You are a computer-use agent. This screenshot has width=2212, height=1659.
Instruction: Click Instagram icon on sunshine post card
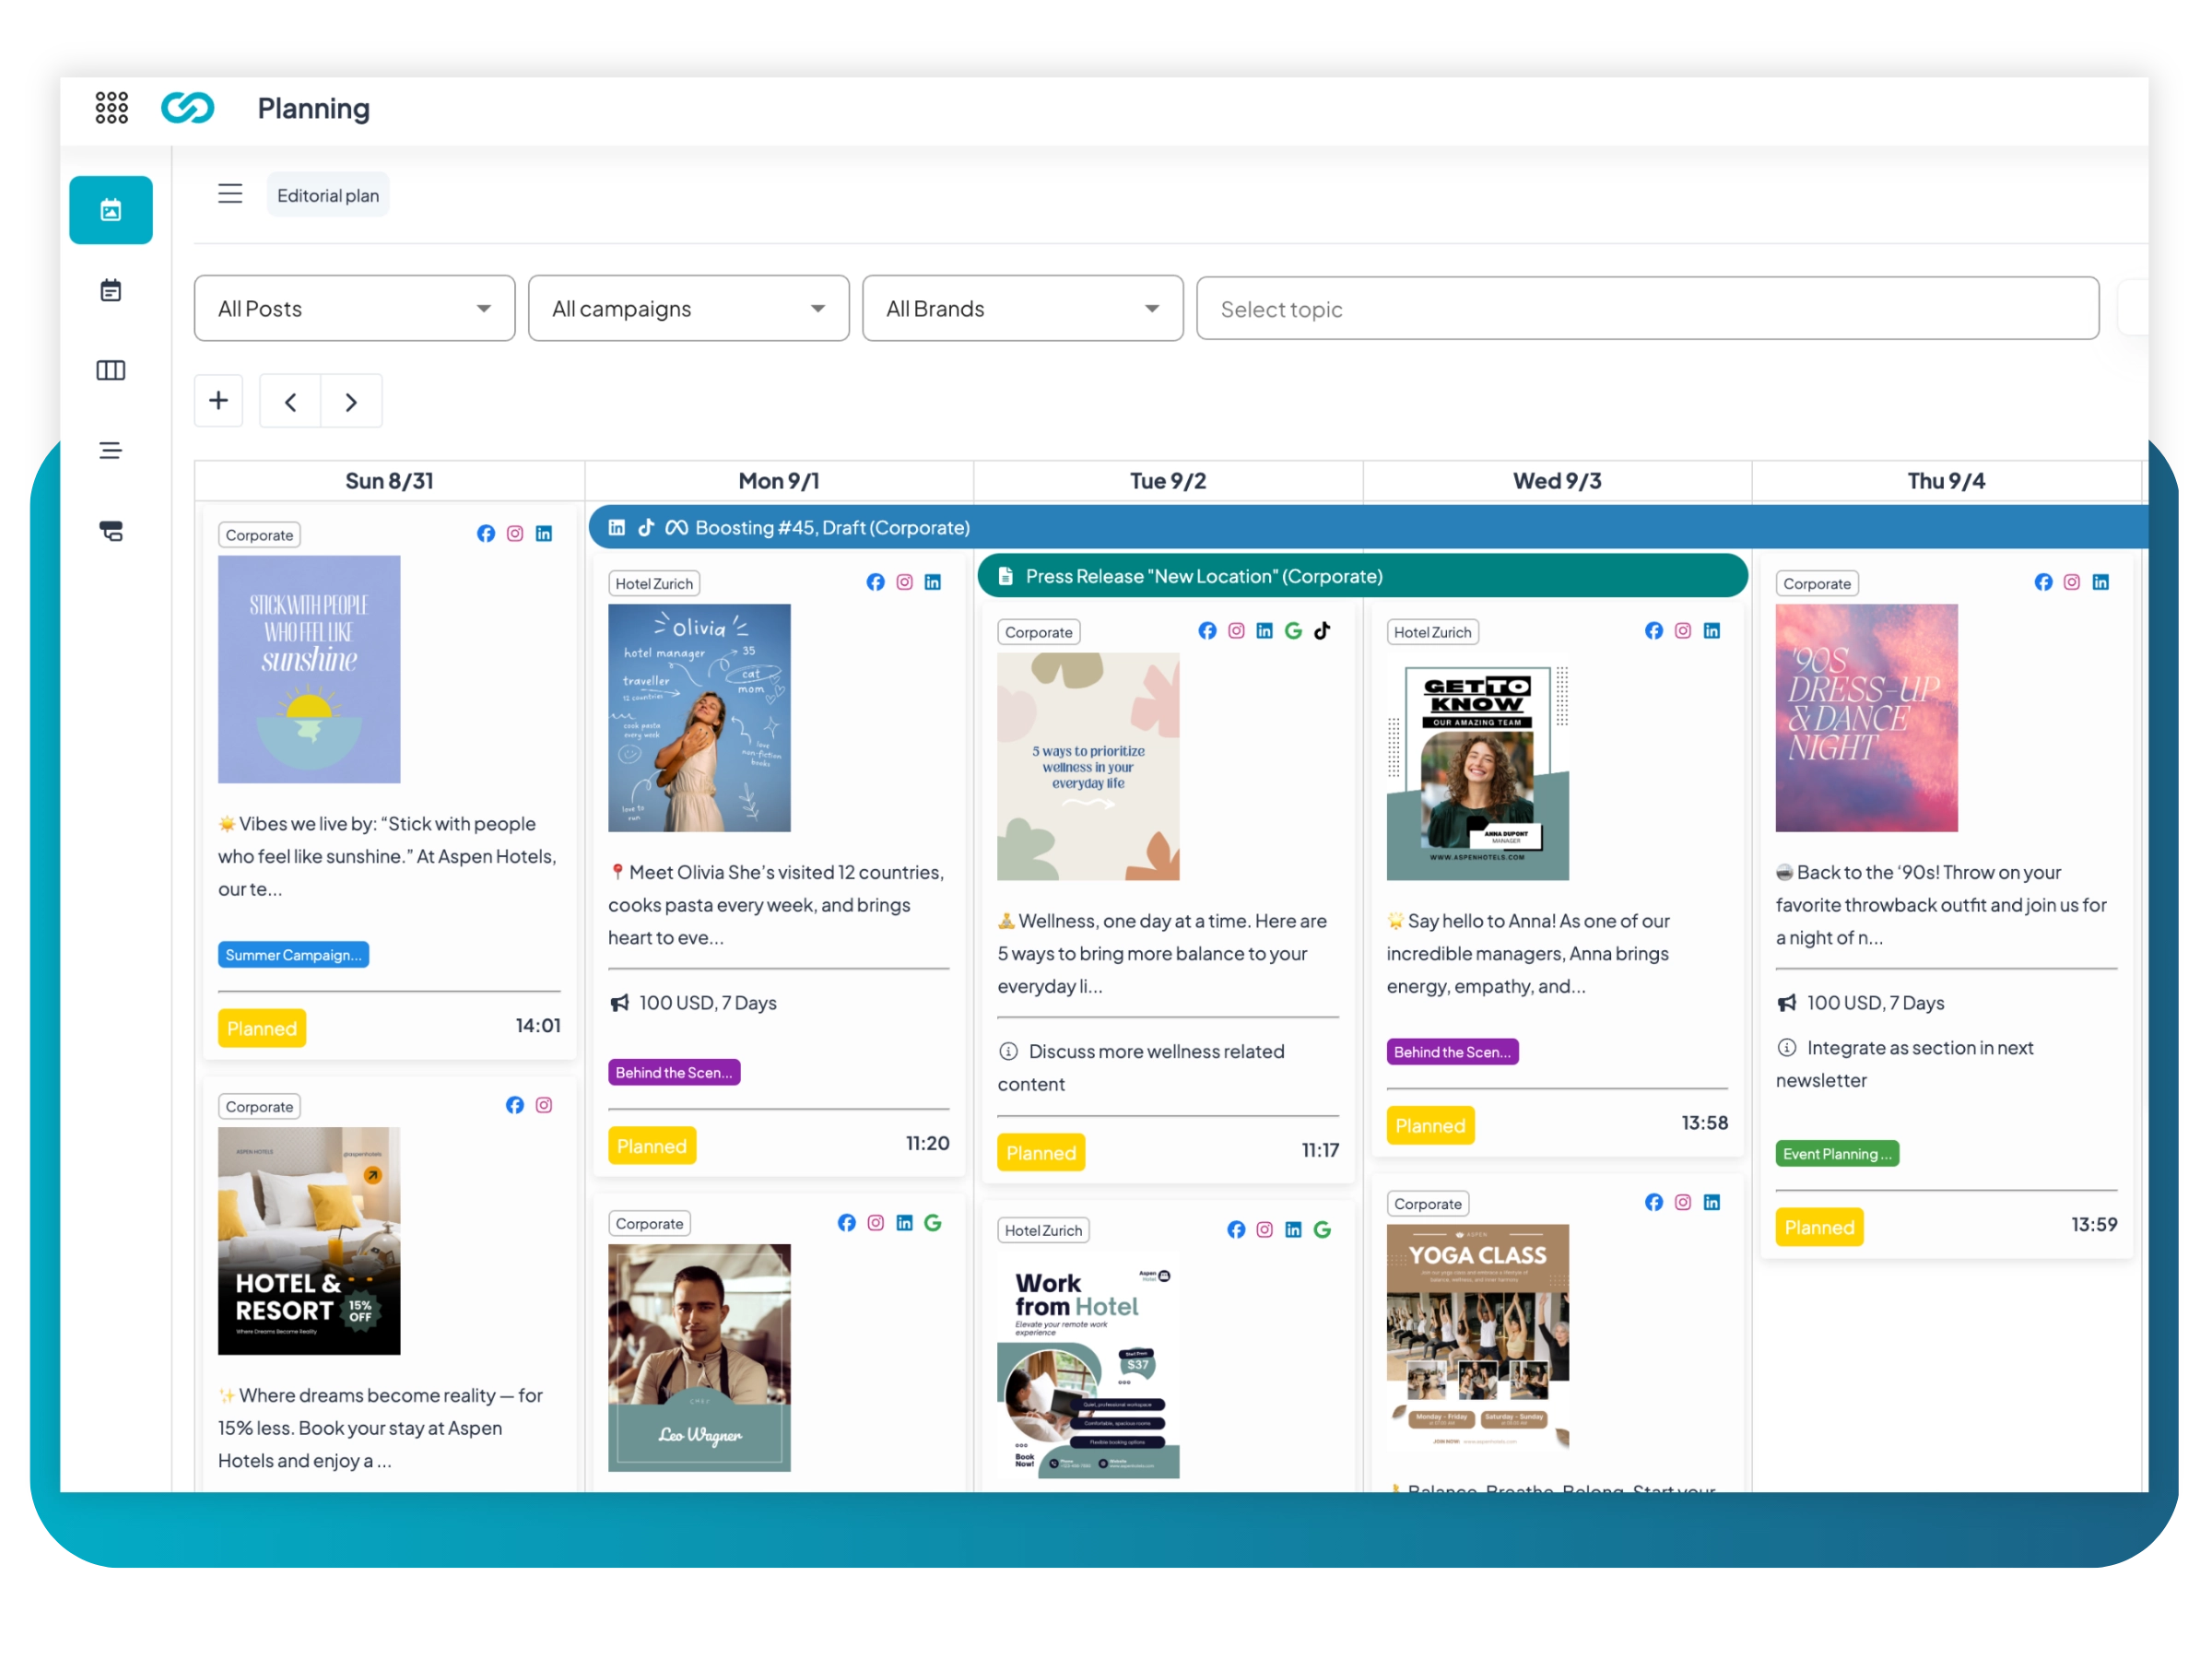[515, 533]
